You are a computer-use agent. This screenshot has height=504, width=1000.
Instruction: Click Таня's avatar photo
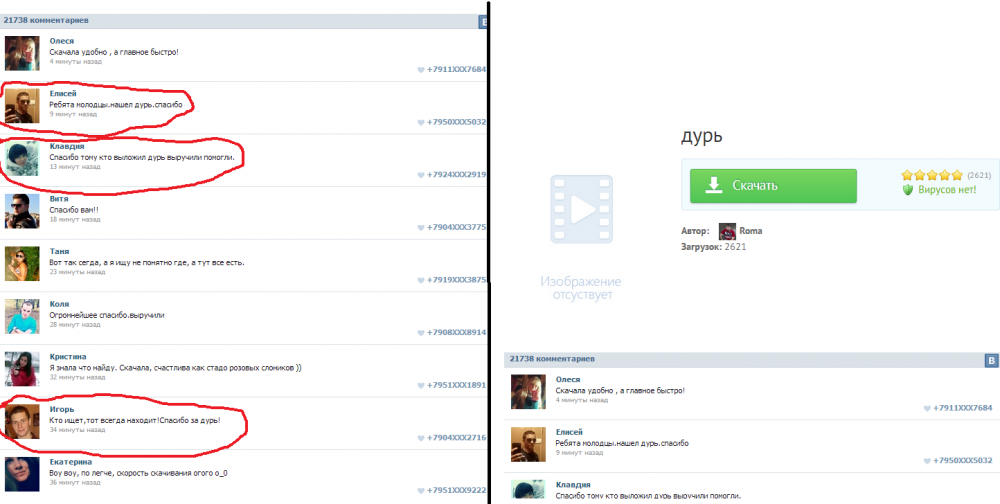pyautogui.click(x=22, y=264)
